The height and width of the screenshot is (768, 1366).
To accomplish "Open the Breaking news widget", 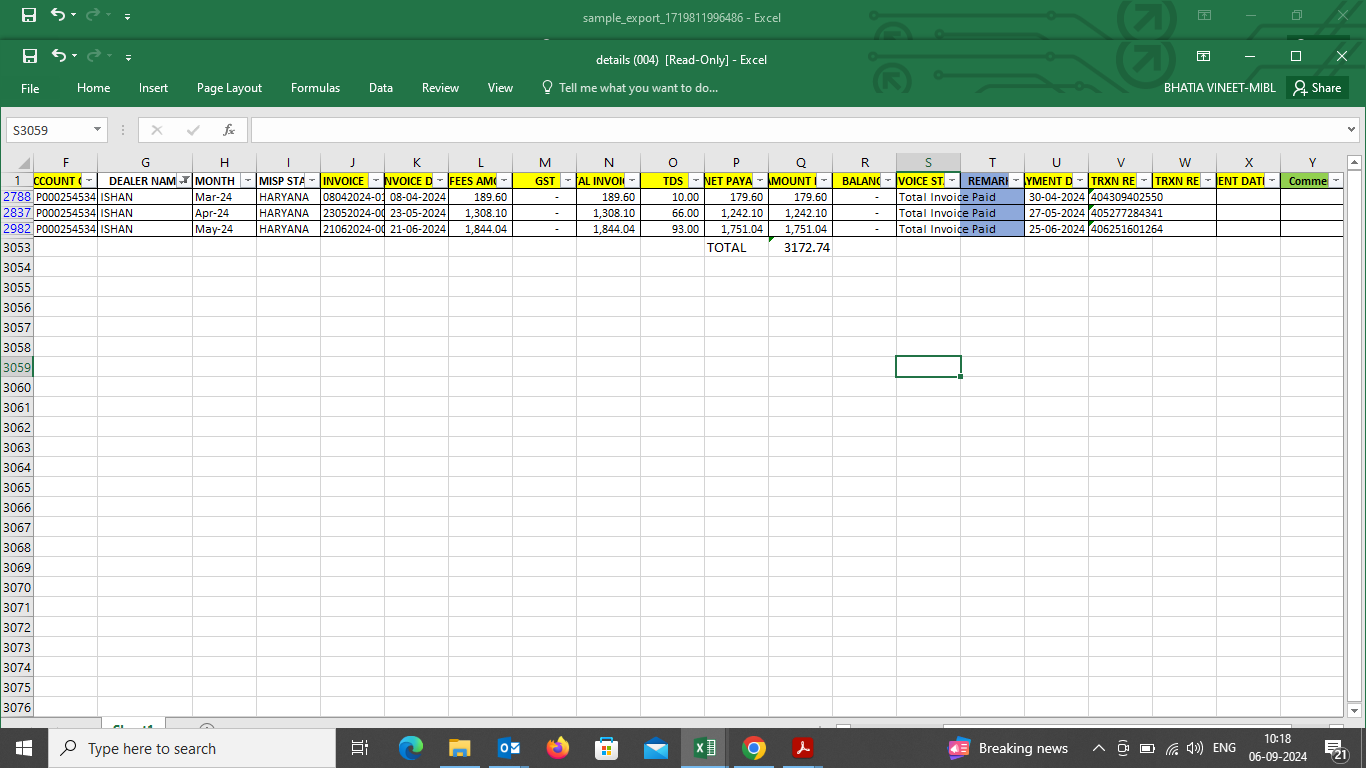I will (1008, 748).
